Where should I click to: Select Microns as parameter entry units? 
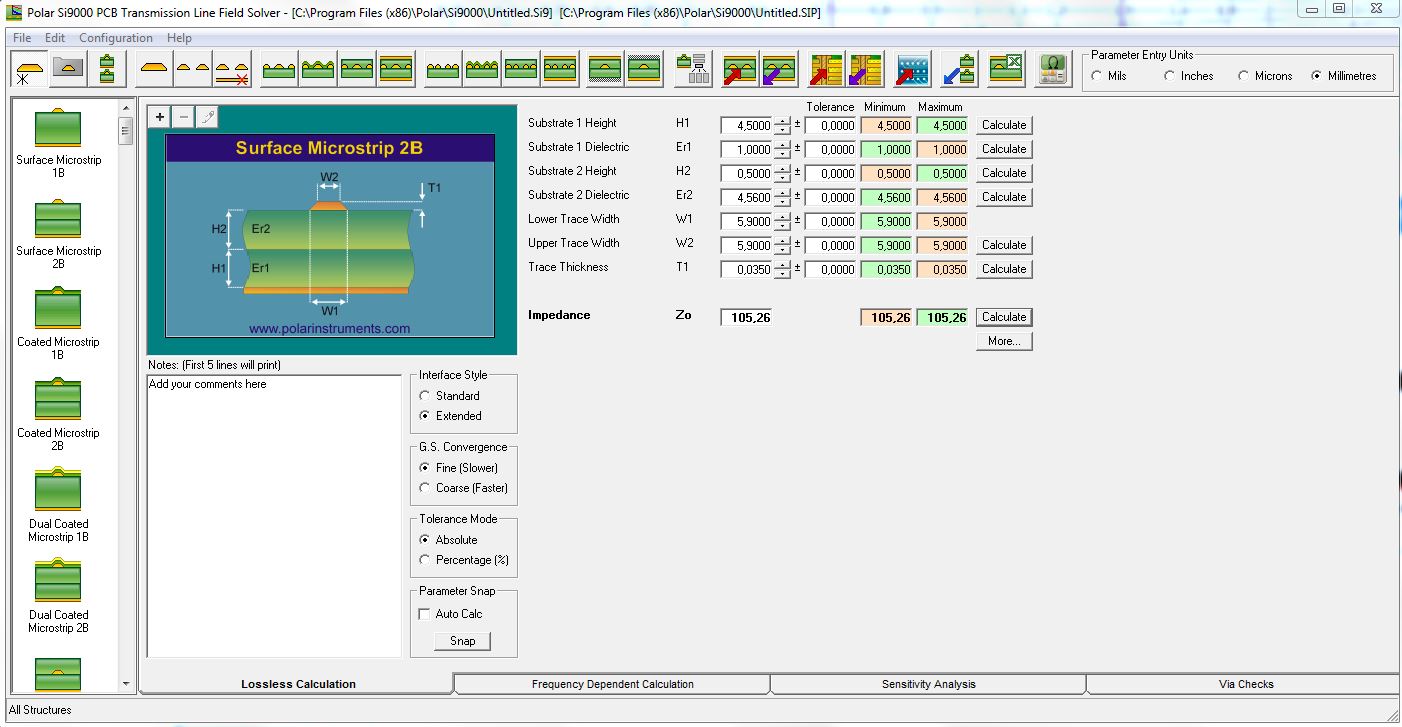point(1244,76)
